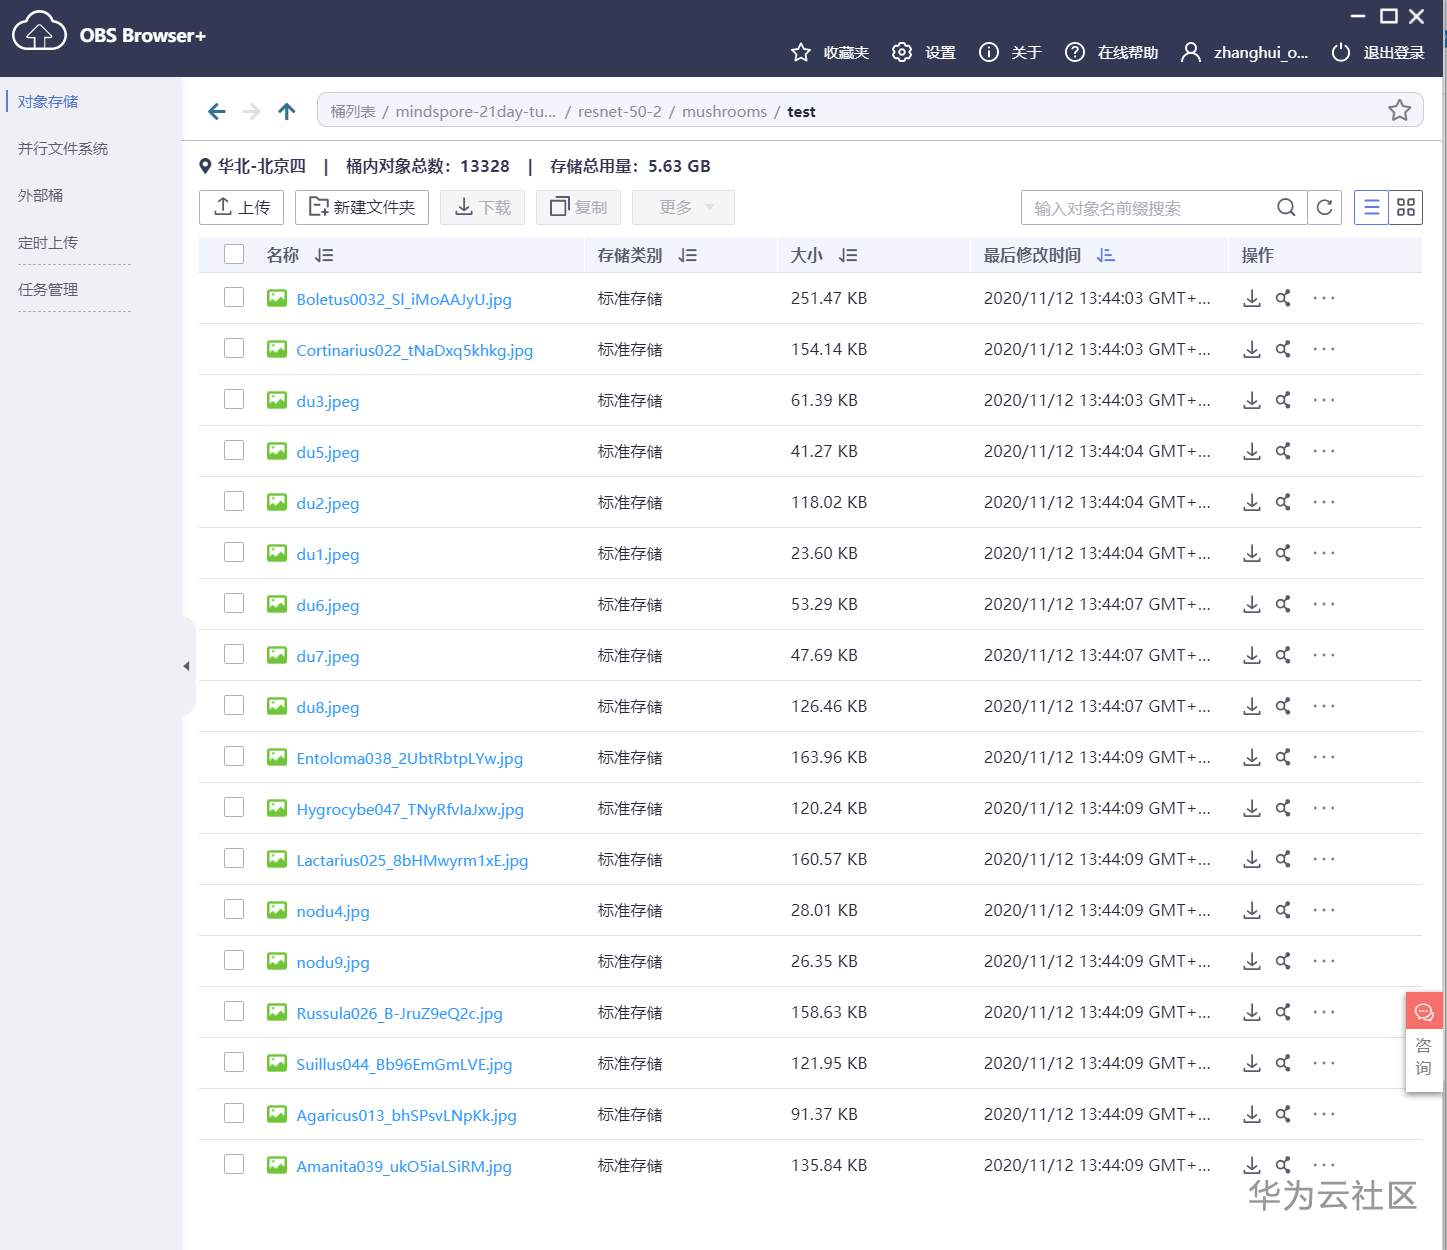The image size is (1447, 1250).
Task: Open the 任务管理 sidebar section
Action: point(48,290)
